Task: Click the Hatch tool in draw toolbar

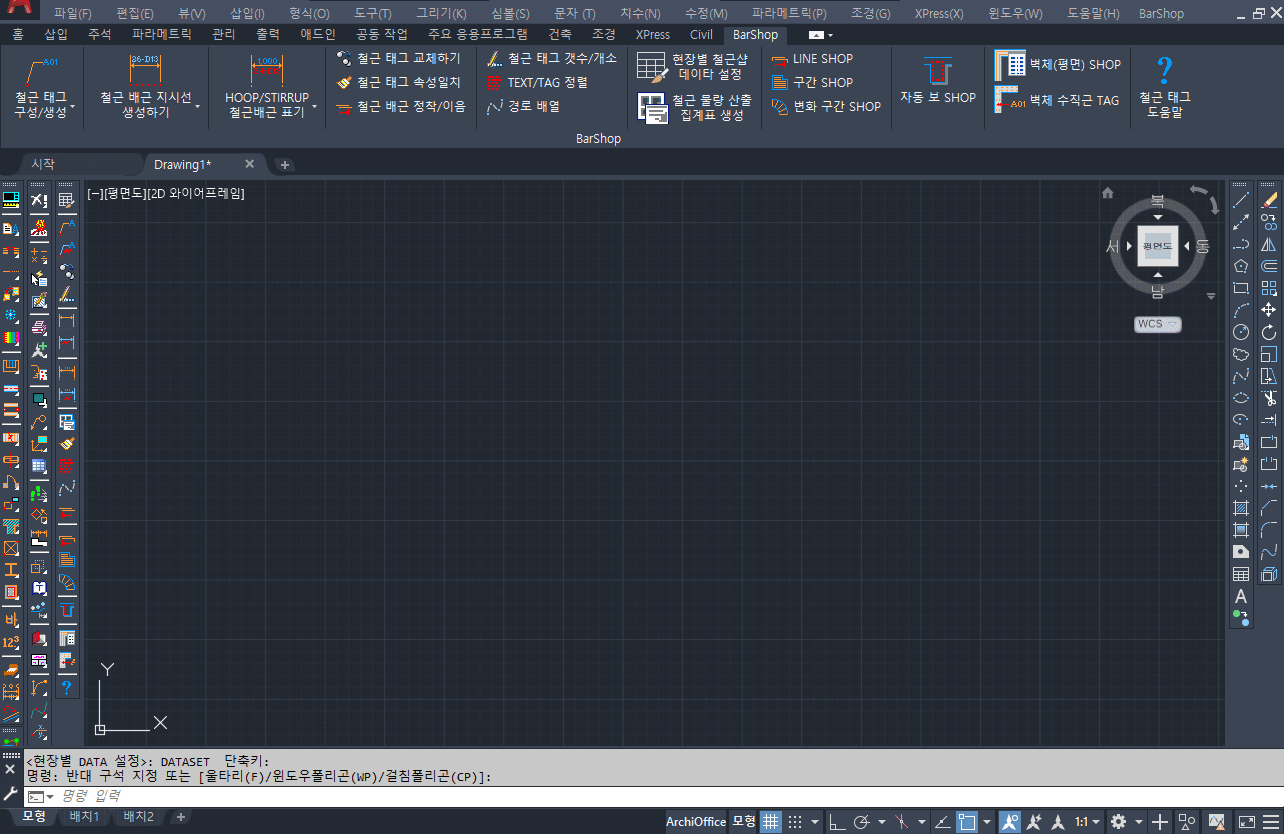Action: click(1241, 508)
